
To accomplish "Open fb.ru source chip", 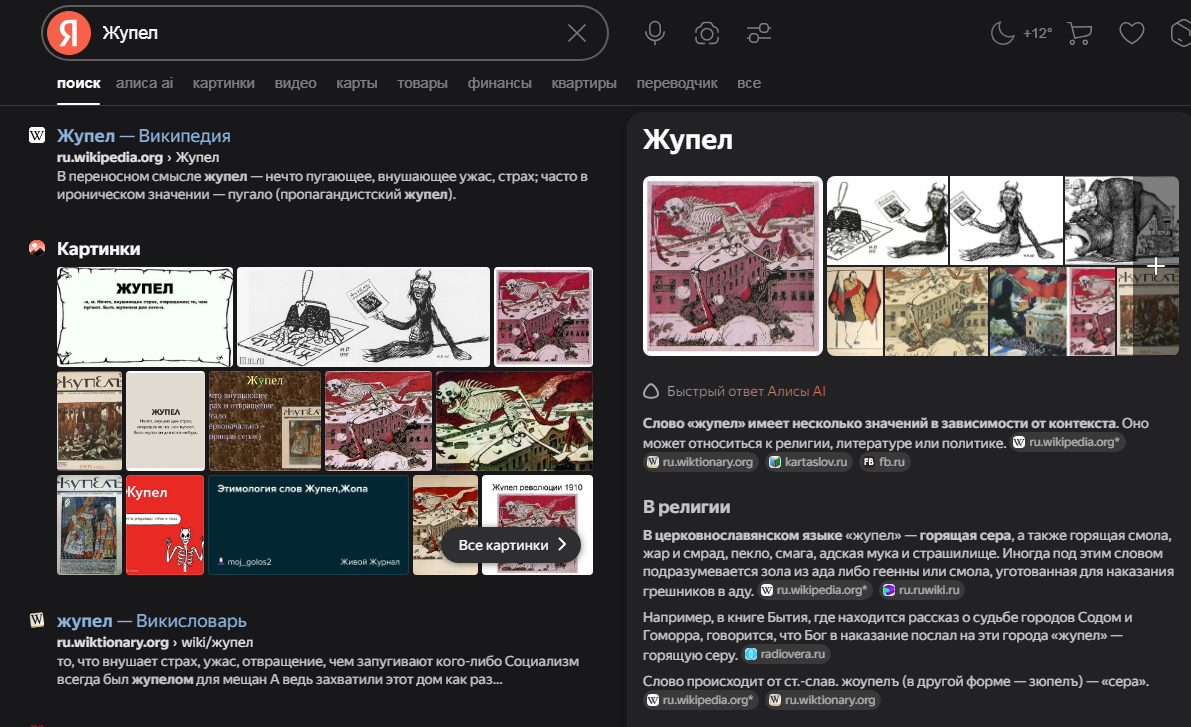I will 884,462.
